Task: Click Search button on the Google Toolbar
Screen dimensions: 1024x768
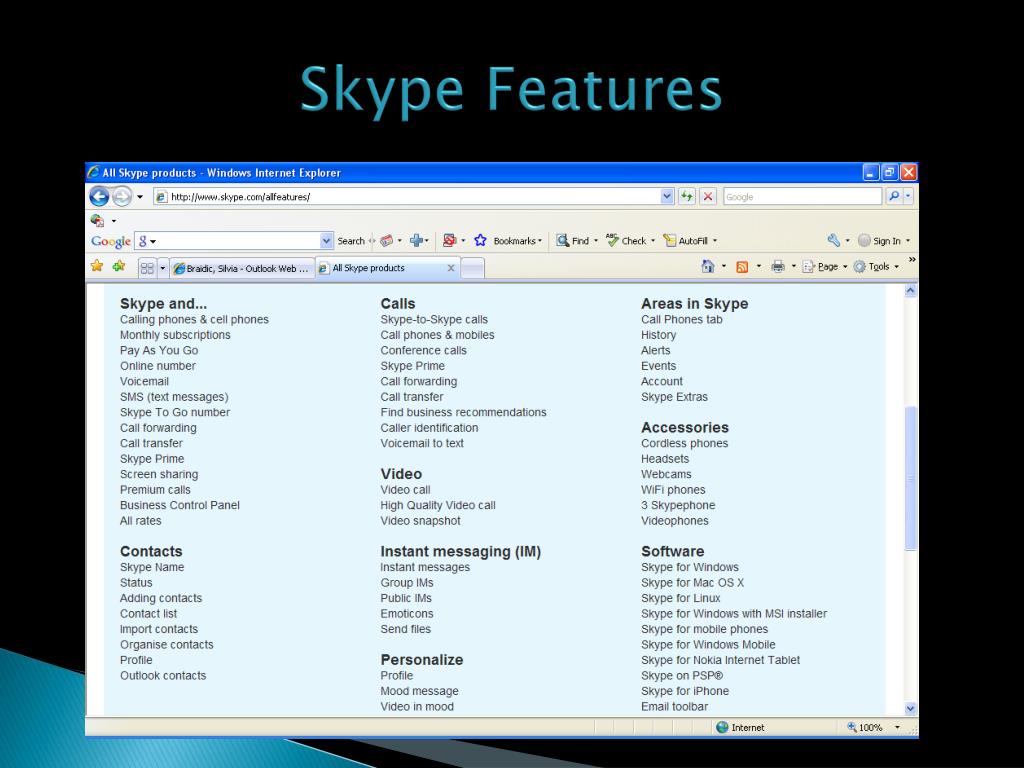Action: pyautogui.click(x=351, y=241)
